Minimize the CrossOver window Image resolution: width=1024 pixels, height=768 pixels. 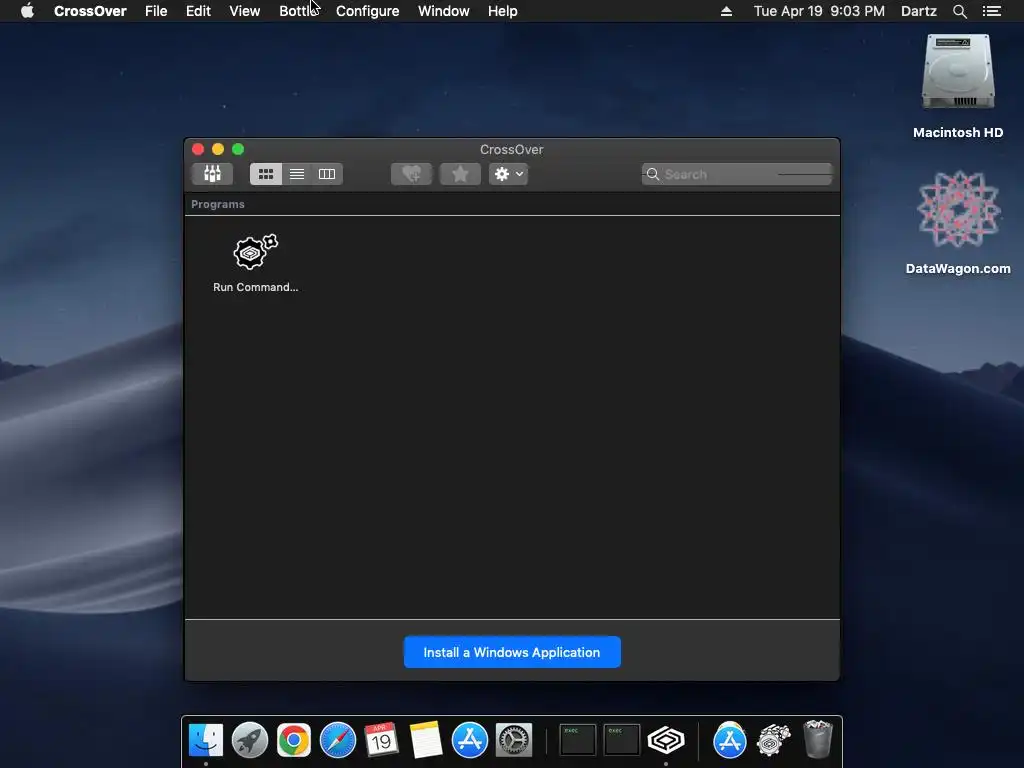pos(218,149)
